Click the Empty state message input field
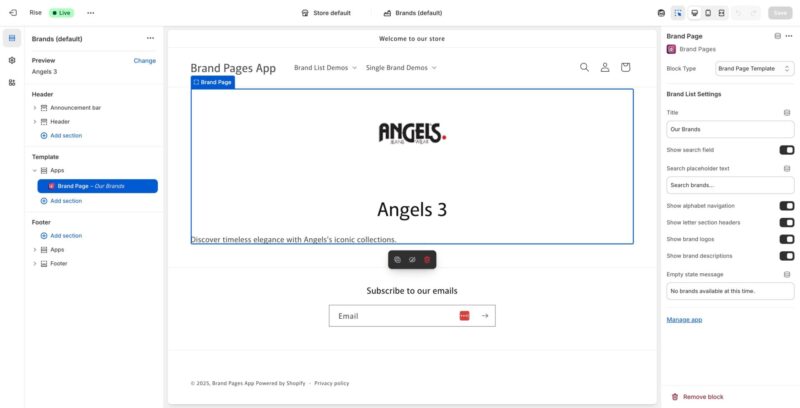Screen dimensions: 800x408 tap(730, 291)
